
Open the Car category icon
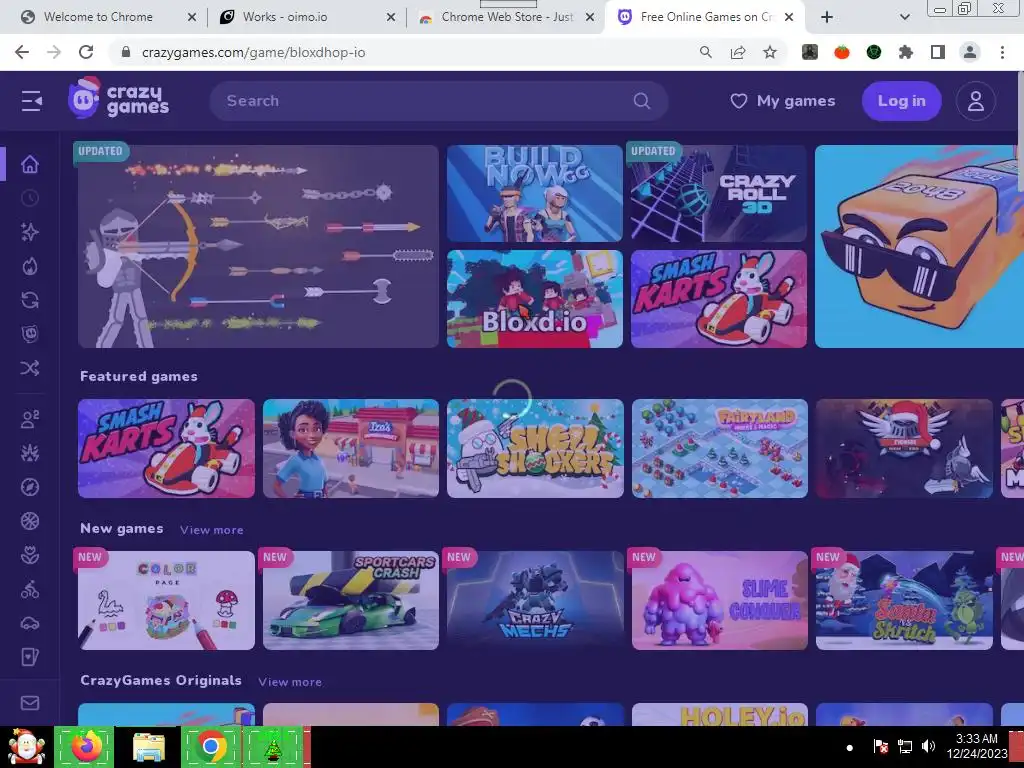(29, 624)
